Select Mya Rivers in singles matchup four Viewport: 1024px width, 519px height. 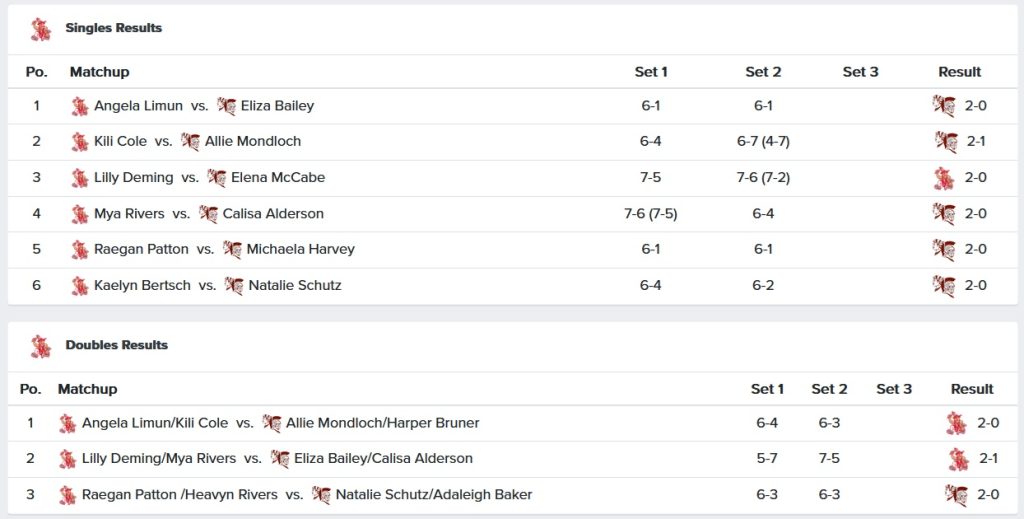point(129,214)
